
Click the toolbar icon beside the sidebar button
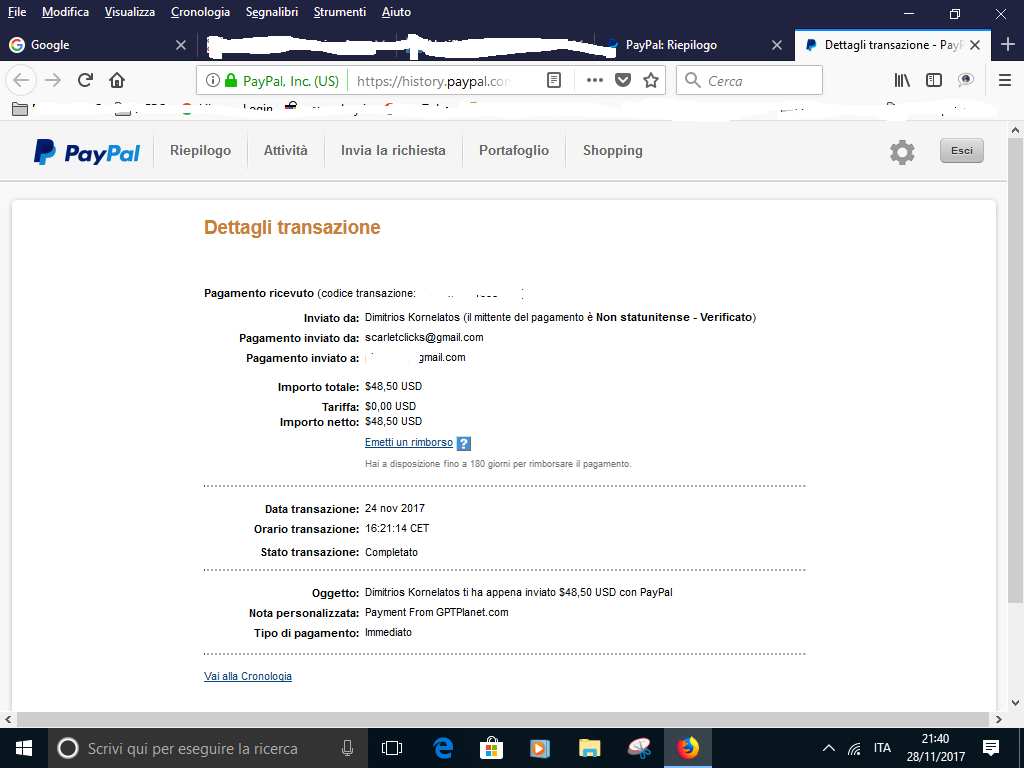point(965,80)
